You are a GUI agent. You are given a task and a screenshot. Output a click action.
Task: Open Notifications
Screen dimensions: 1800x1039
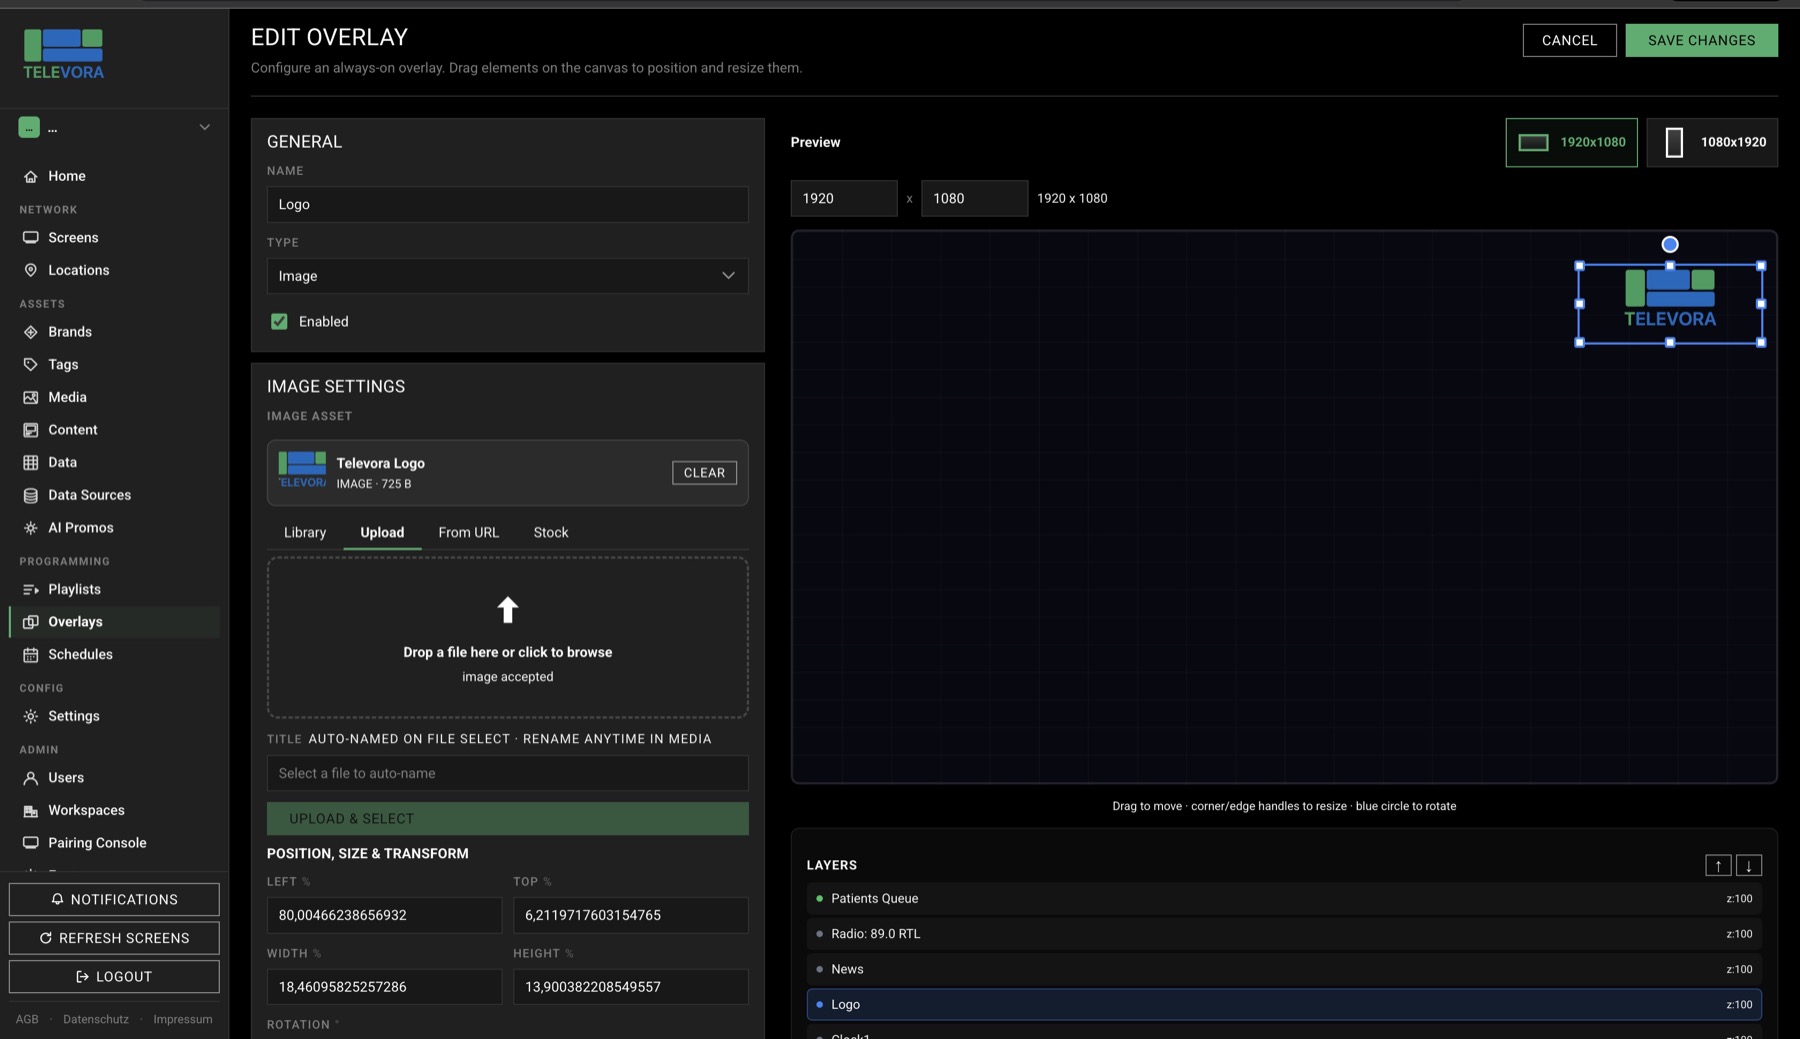tap(114, 900)
